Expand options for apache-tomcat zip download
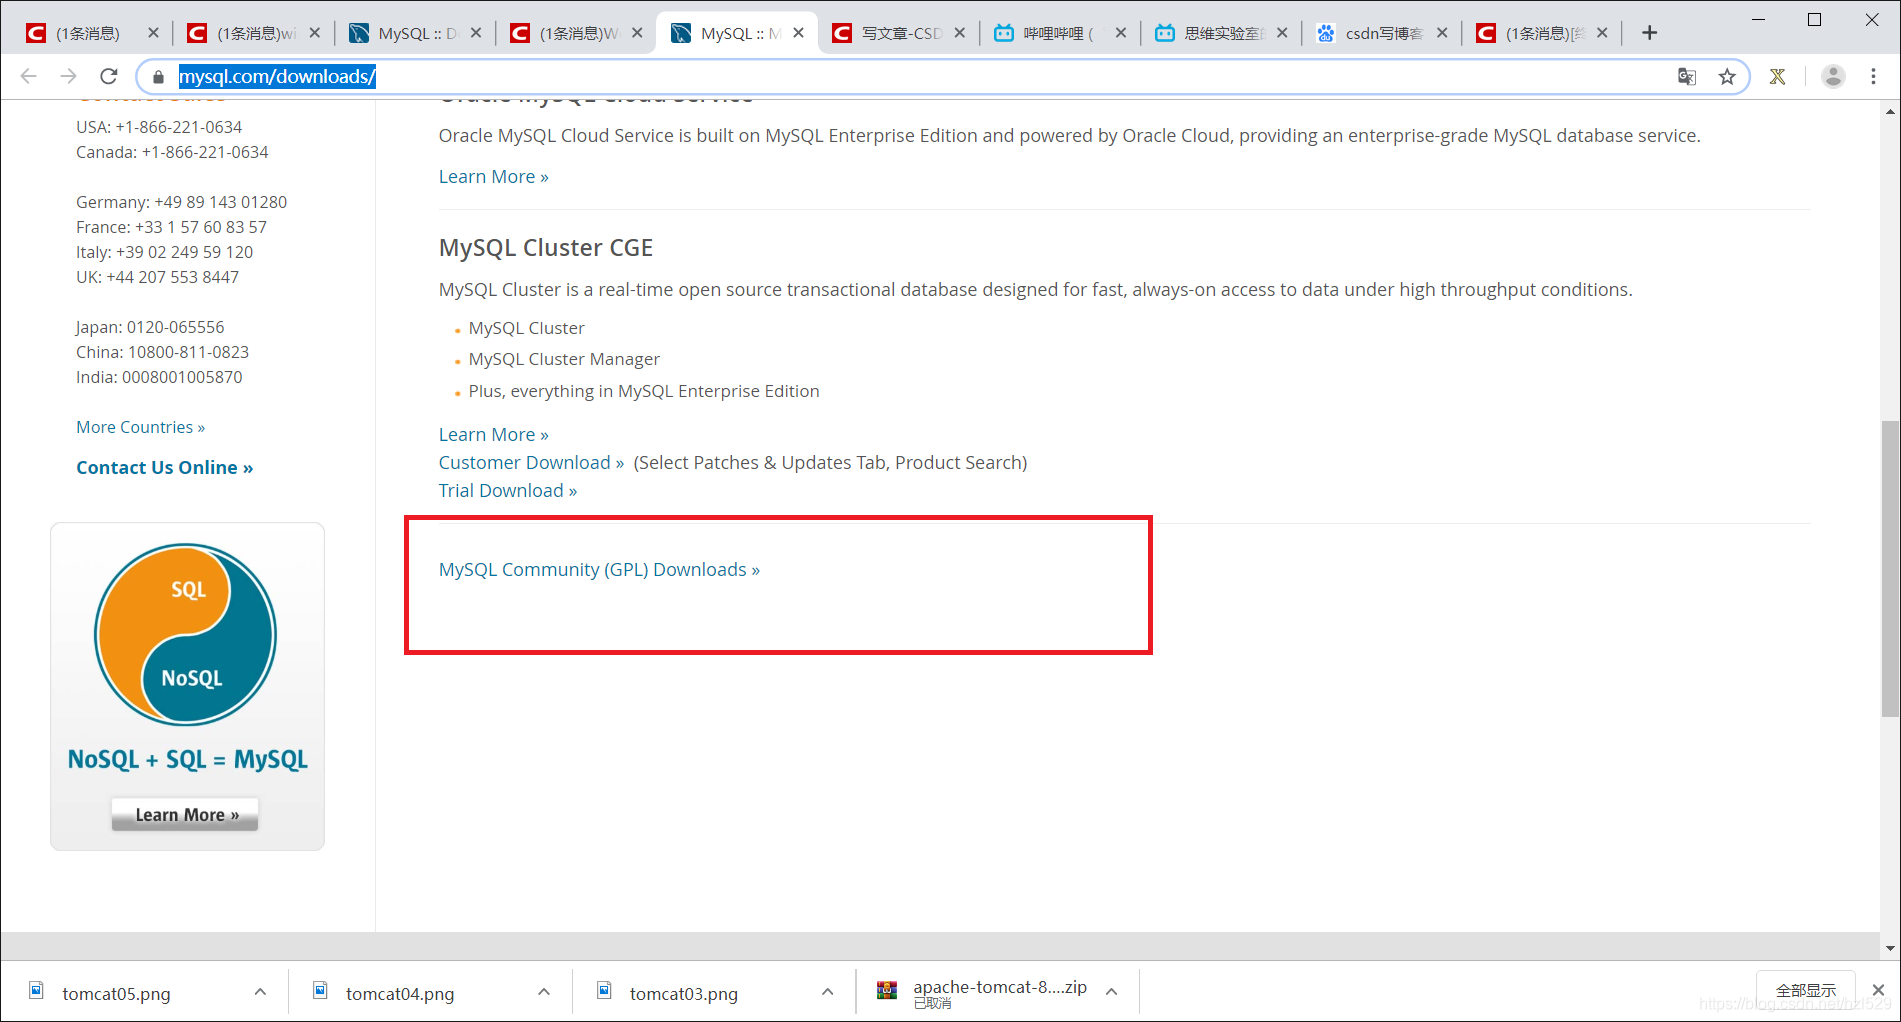The image size is (1901, 1022). pos(1111,992)
